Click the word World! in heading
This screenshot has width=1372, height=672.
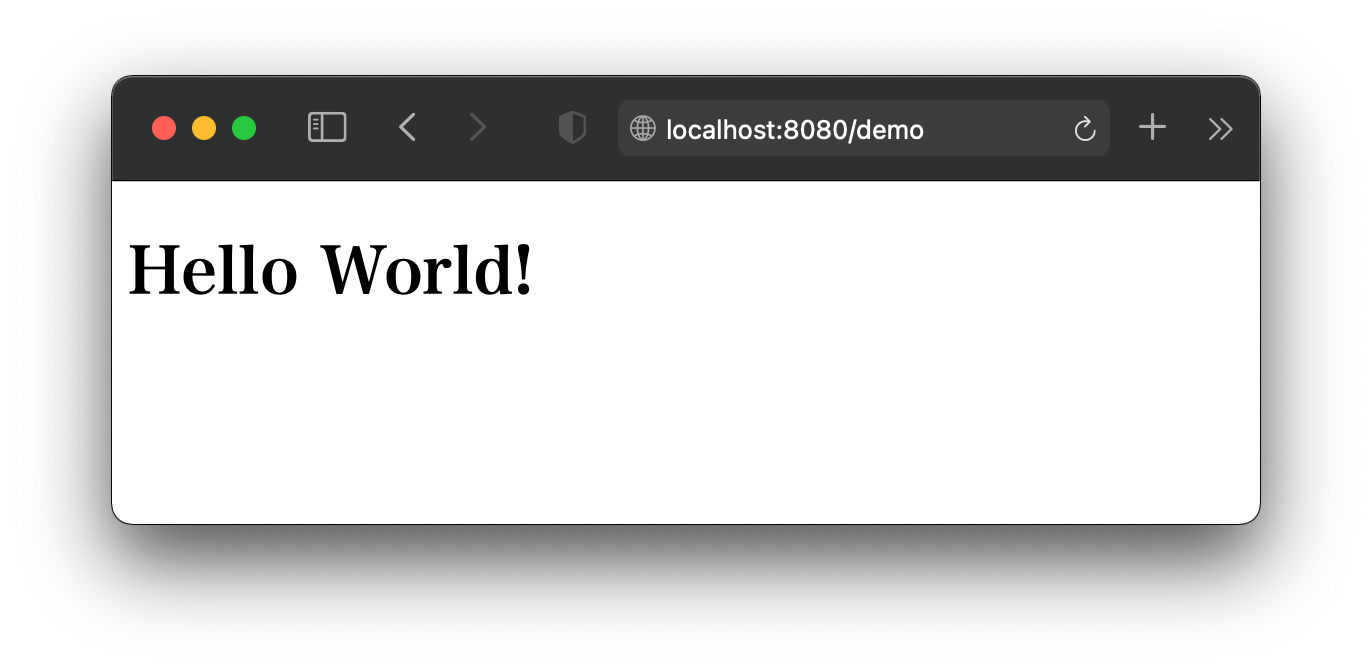[427, 270]
